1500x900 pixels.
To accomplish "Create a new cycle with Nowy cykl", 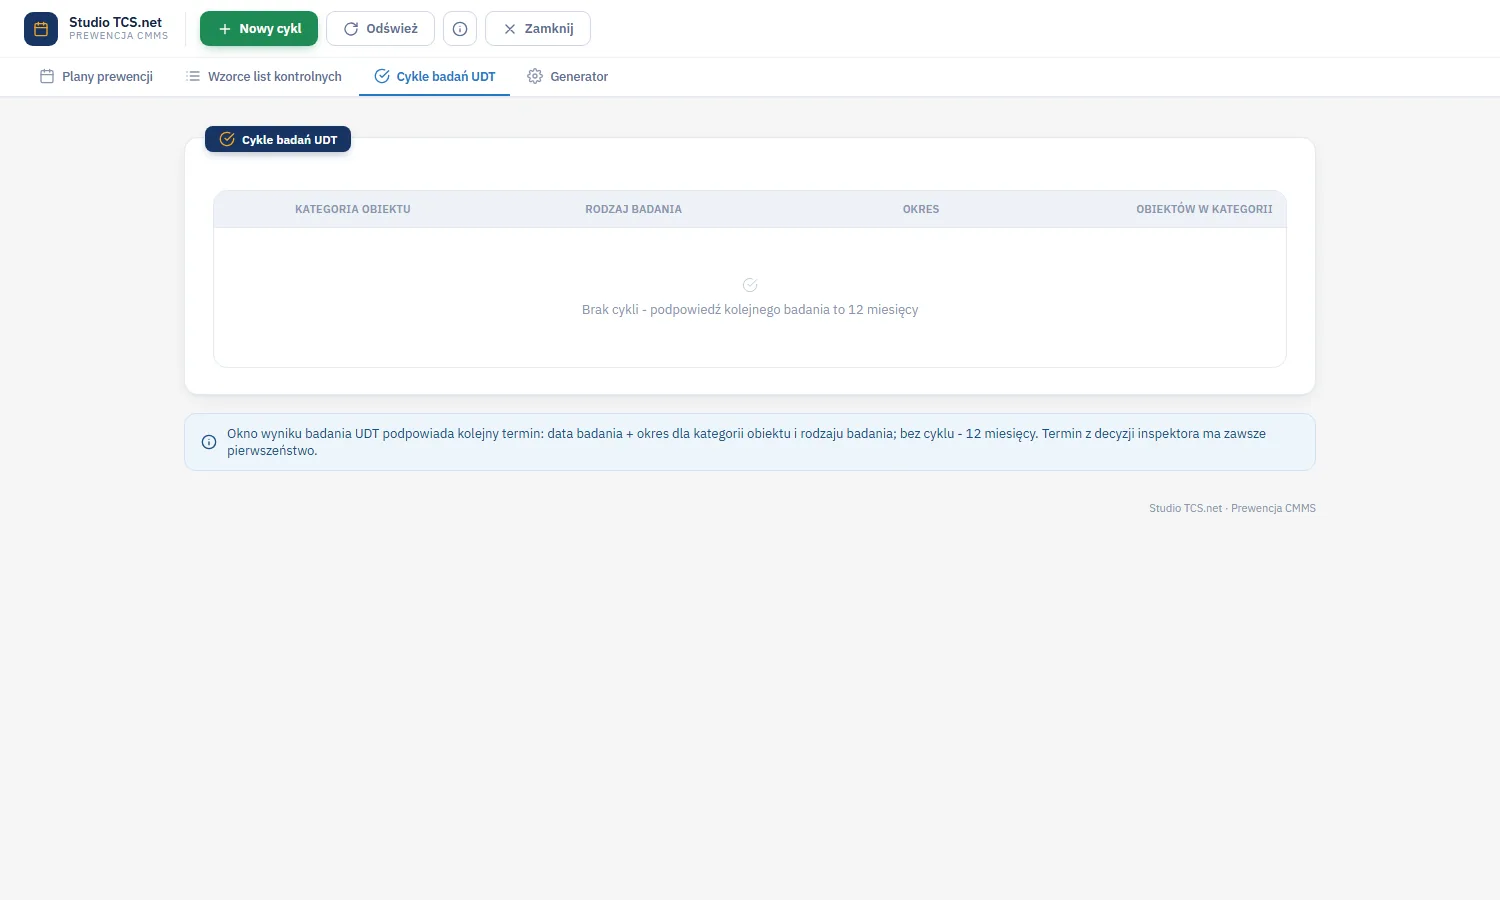I will click(259, 29).
